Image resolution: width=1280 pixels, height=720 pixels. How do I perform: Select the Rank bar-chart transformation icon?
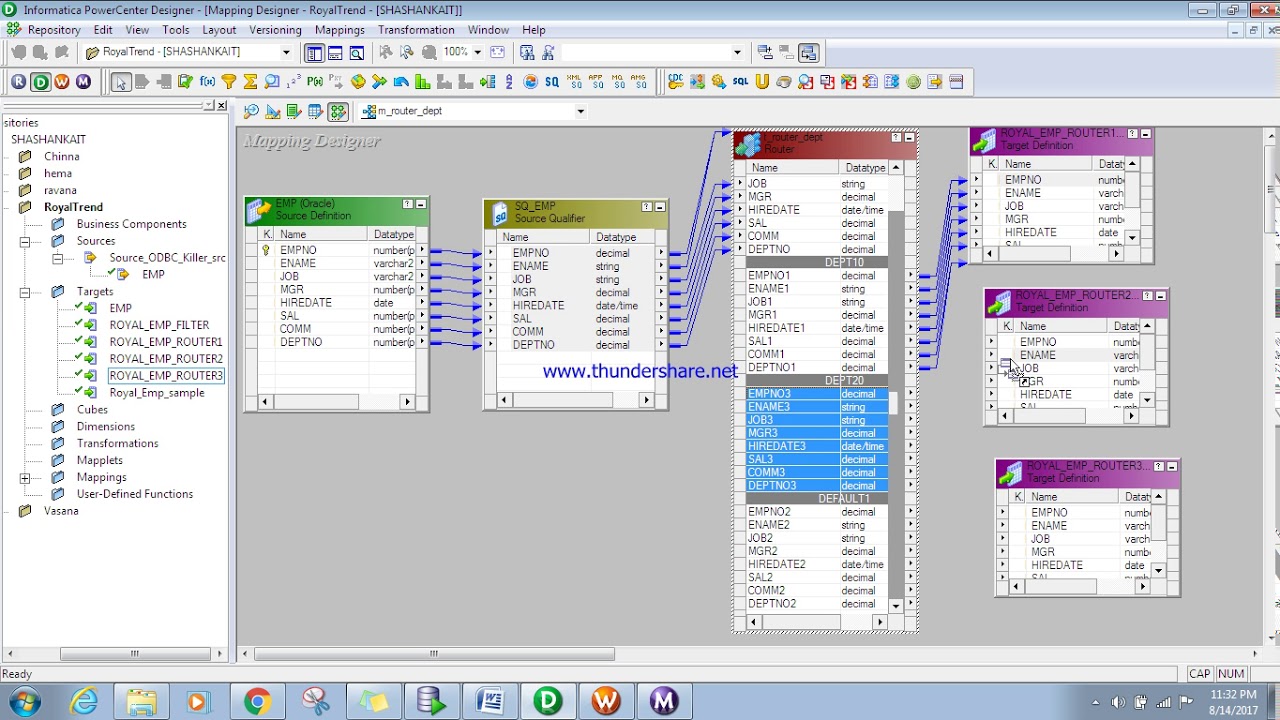(x=423, y=82)
